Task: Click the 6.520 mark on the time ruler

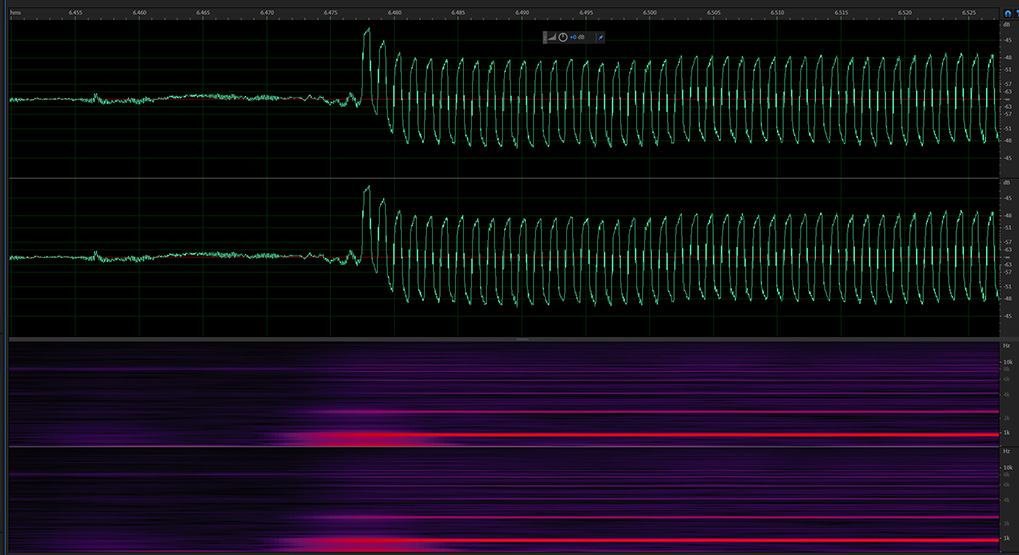Action: coord(905,12)
